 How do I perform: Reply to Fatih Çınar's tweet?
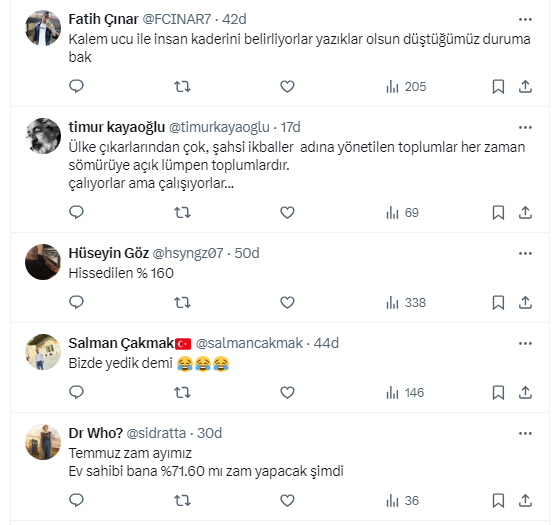76,86
